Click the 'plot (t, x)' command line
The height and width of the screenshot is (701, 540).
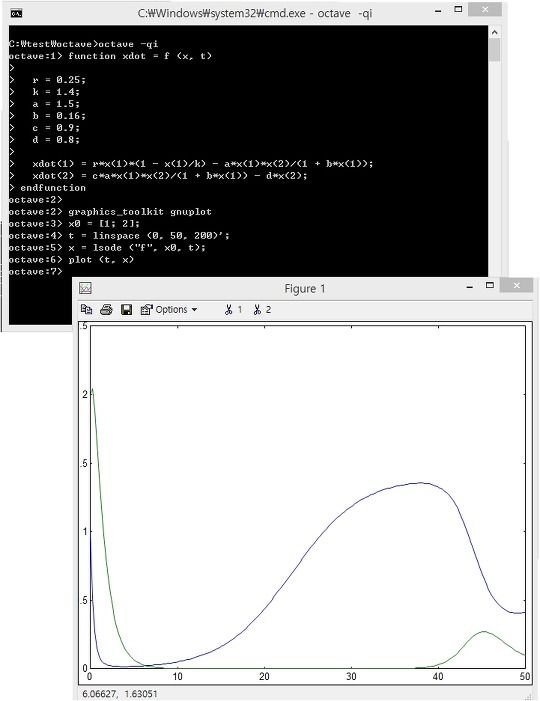(72, 260)
